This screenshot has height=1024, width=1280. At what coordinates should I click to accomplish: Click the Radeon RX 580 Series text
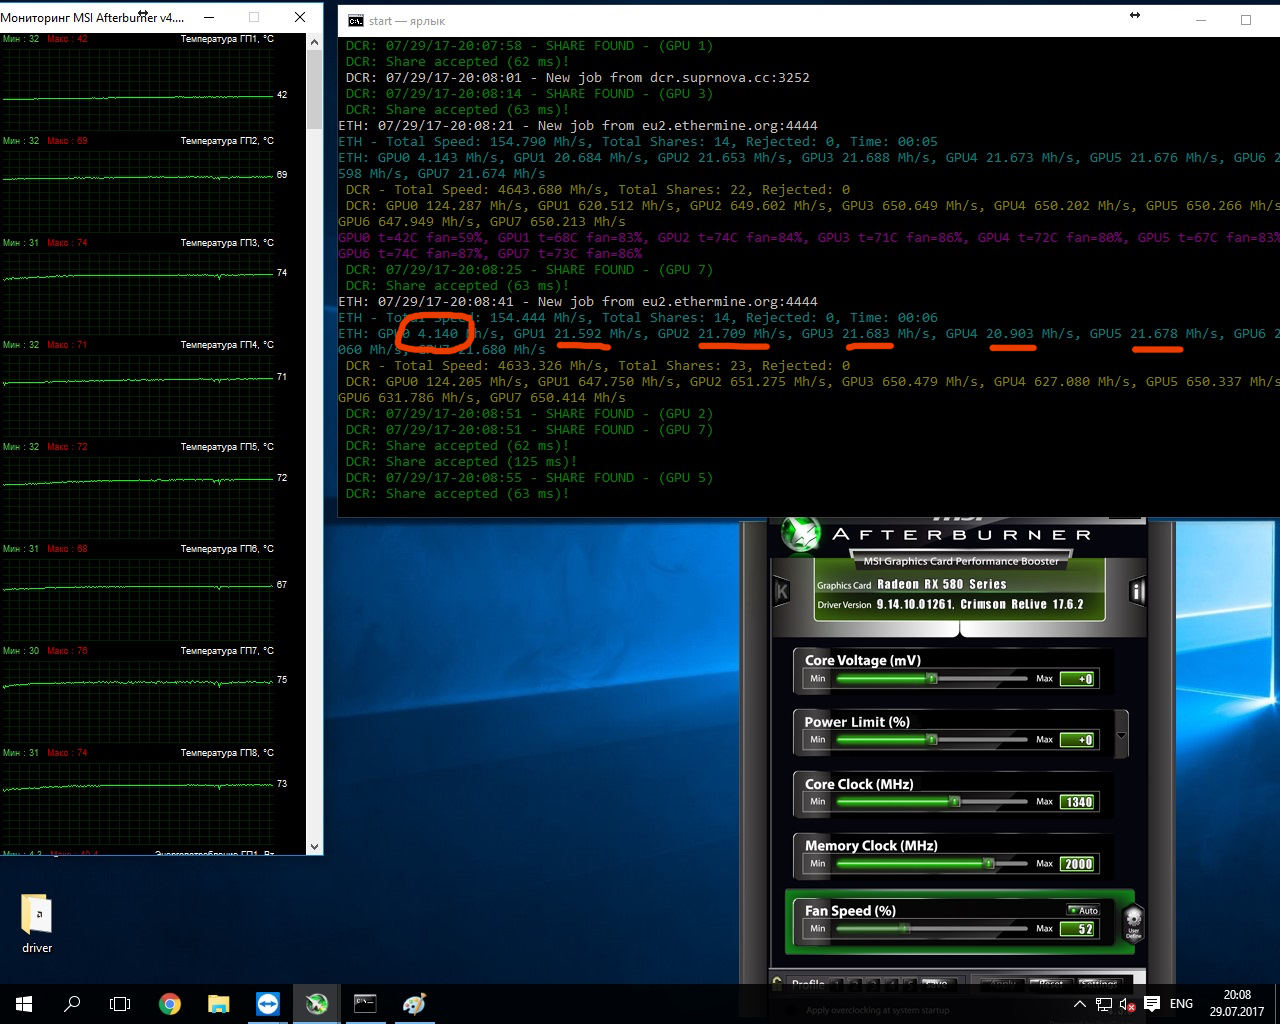pyautogui.click(x=942, y=584)
